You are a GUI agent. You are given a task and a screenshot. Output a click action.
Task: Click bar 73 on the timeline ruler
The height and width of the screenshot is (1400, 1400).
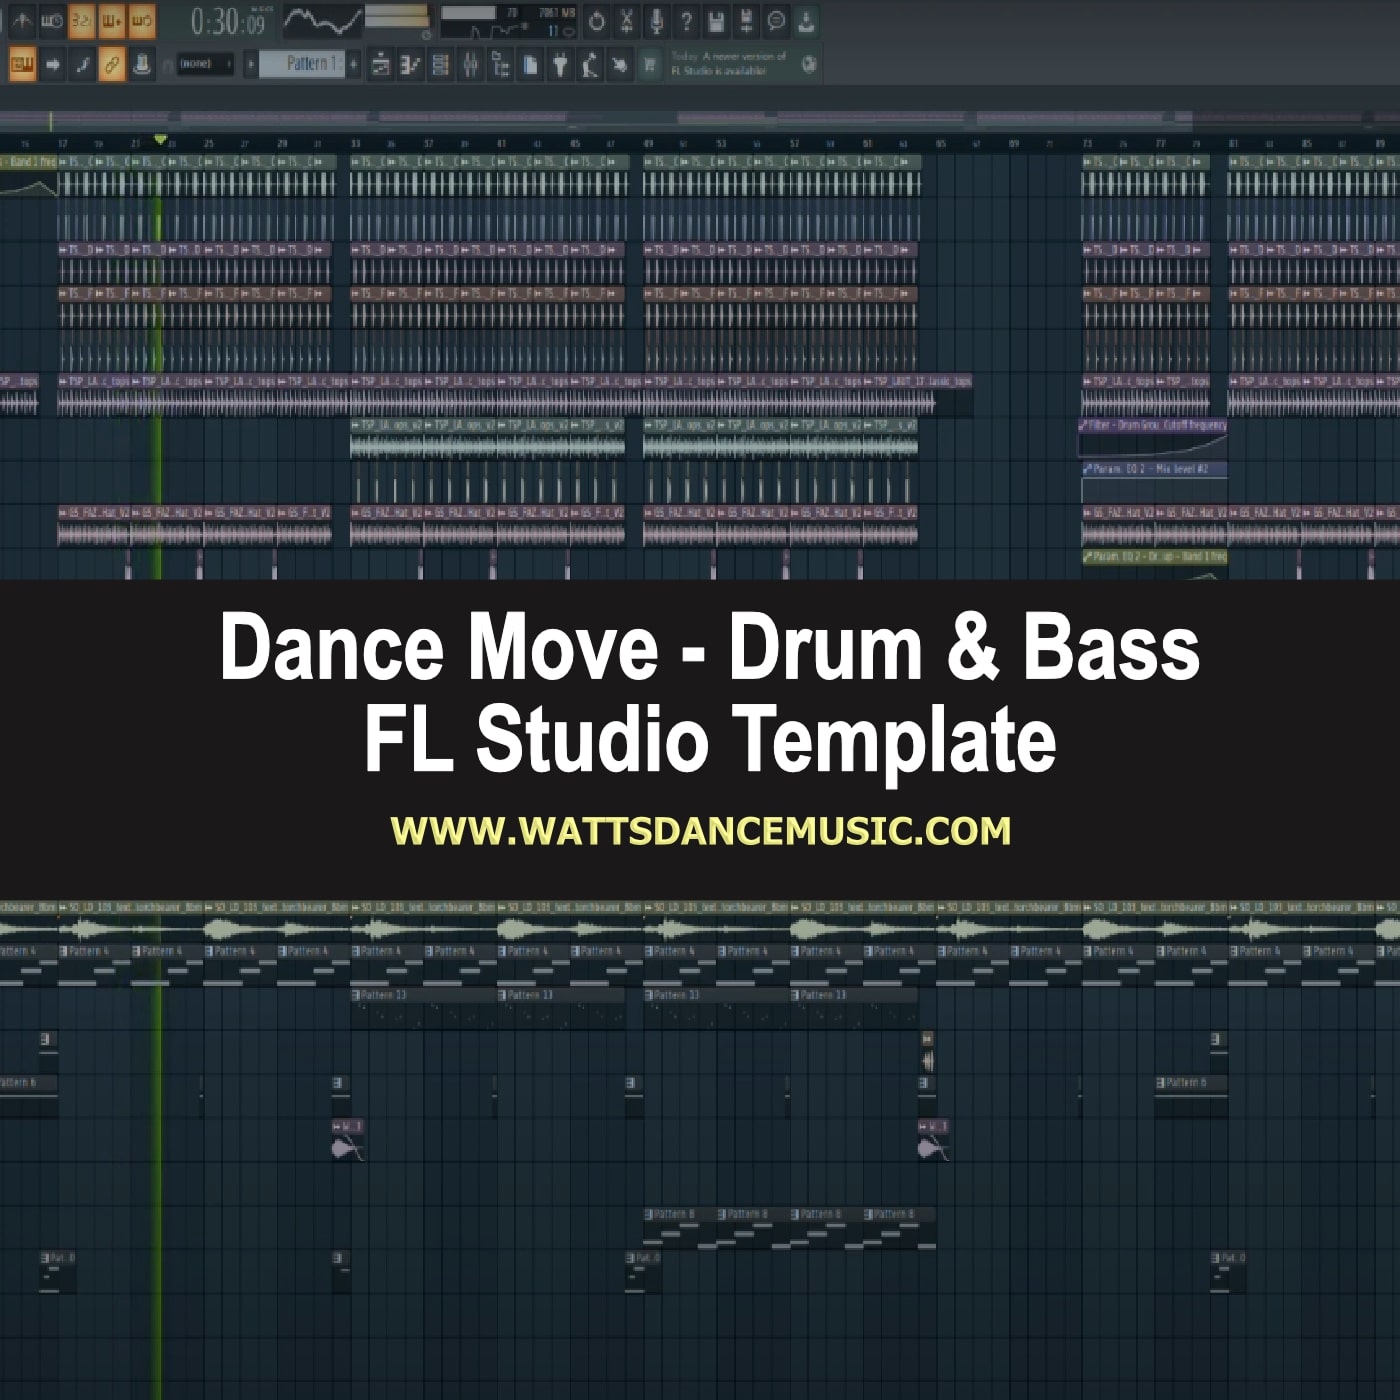point(1087,144)
